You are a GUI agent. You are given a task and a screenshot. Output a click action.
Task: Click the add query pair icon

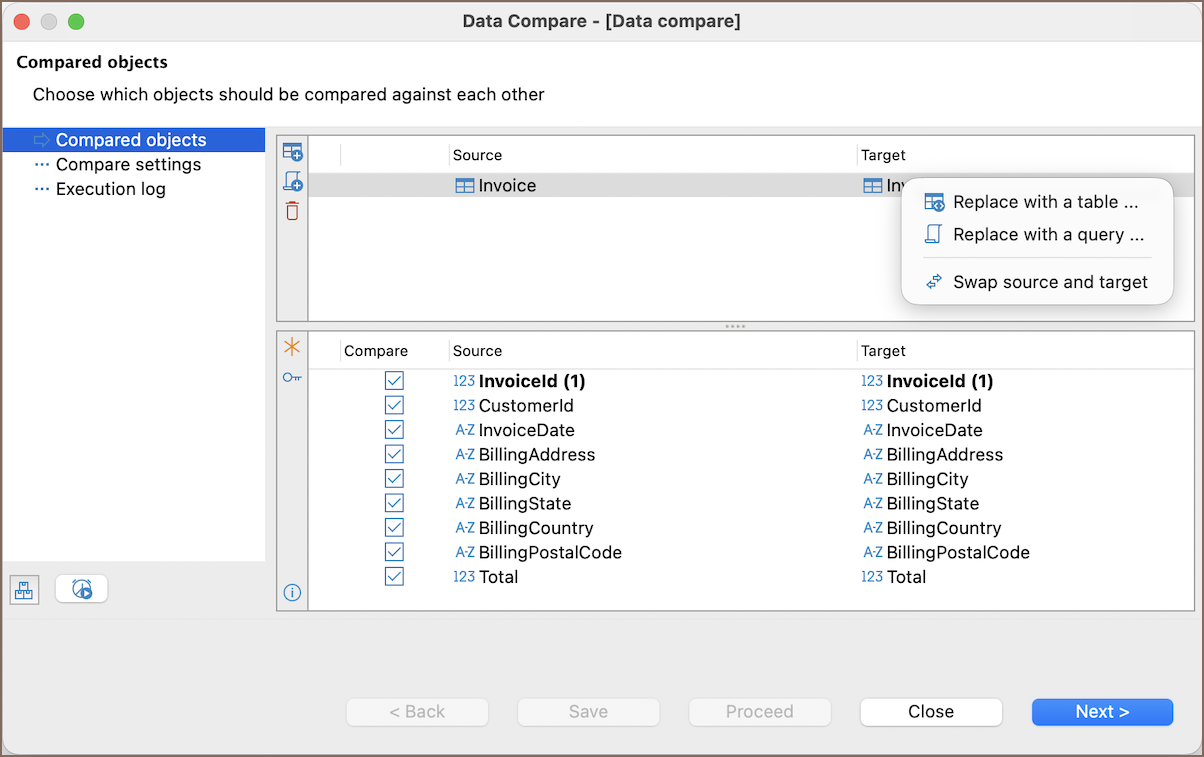pos(292,182)
